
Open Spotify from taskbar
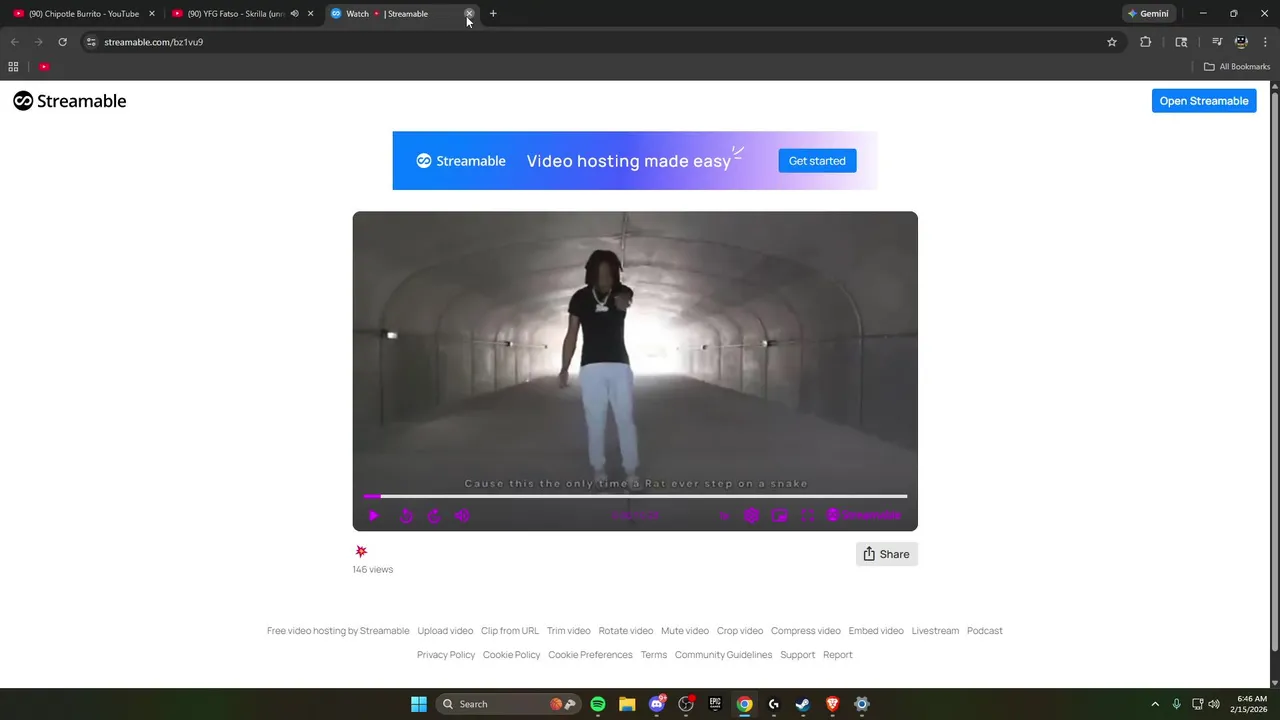[598, 704]
